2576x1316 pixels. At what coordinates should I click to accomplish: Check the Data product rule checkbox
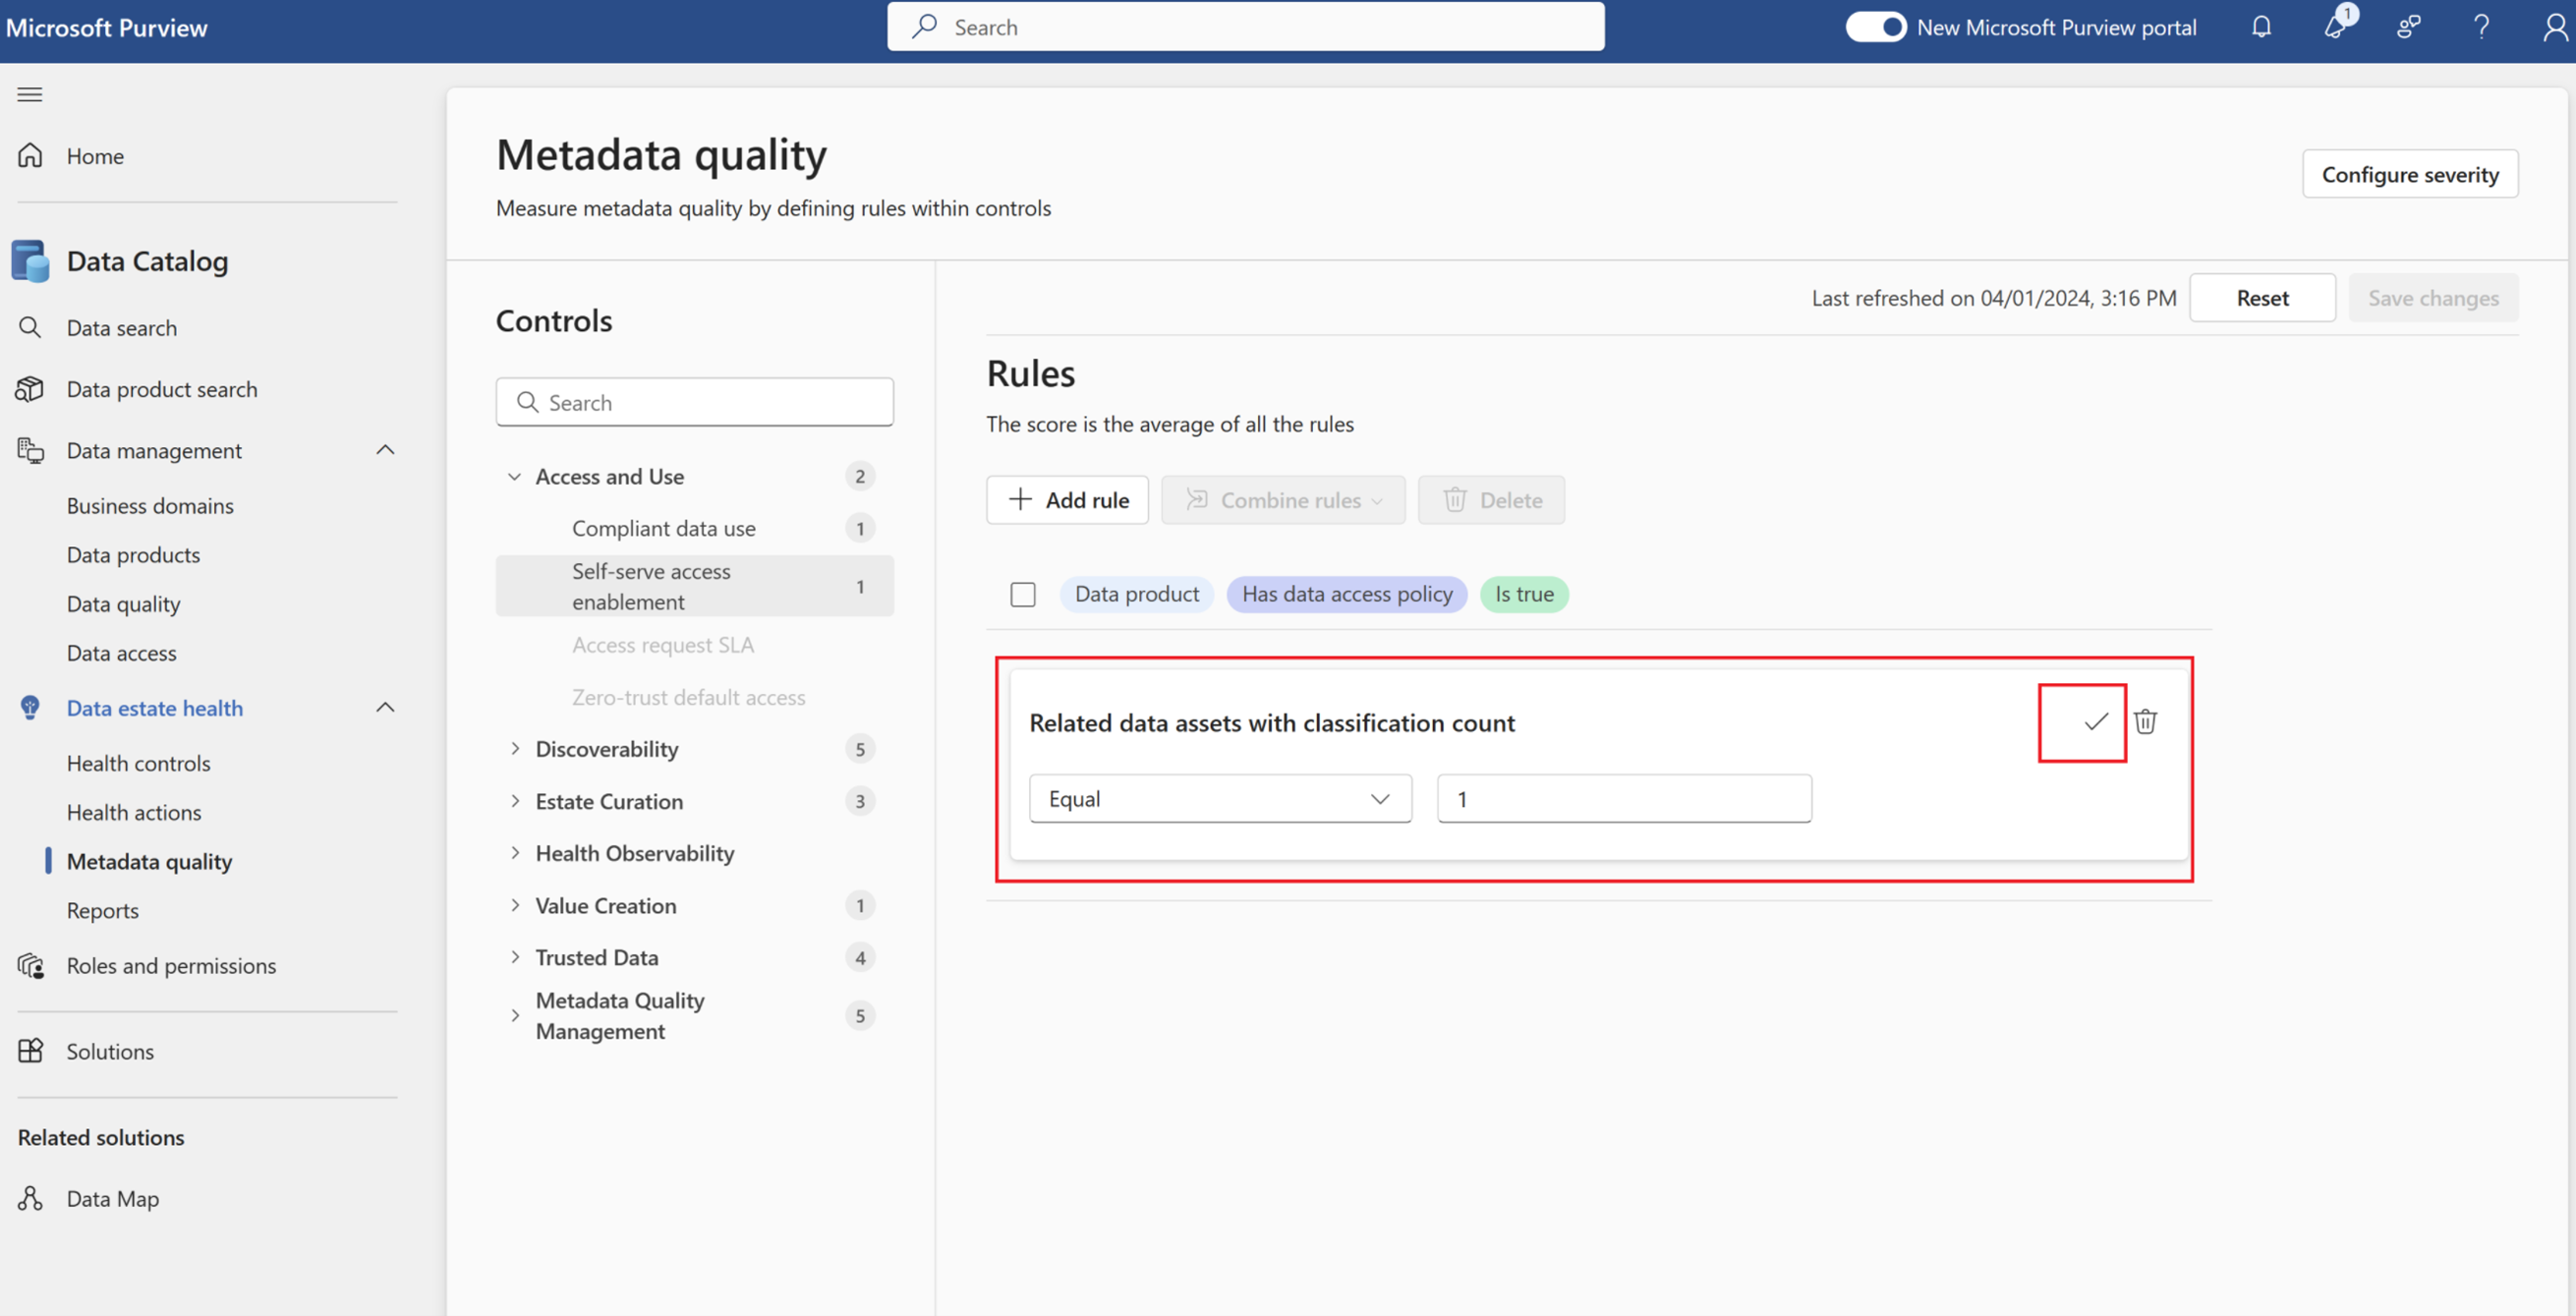pos(1022,594)
